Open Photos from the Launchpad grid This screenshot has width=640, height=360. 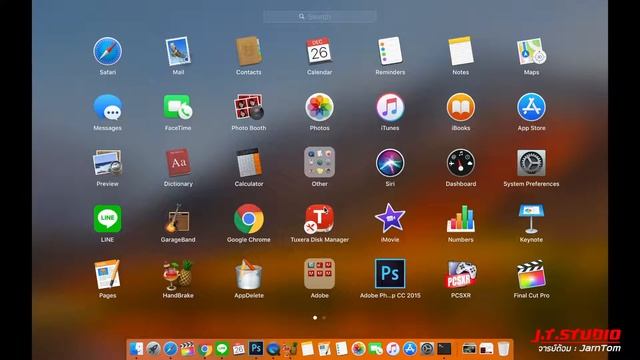pos(319,107)
